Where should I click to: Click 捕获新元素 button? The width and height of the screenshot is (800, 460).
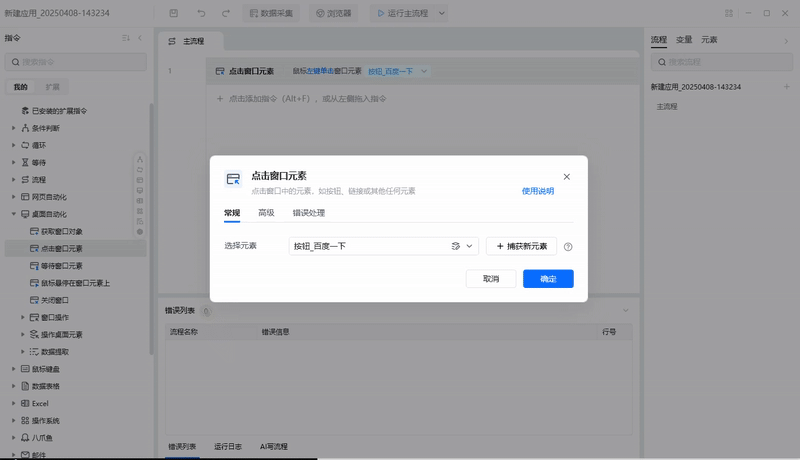pyautogui.click(x=521, y=246)
